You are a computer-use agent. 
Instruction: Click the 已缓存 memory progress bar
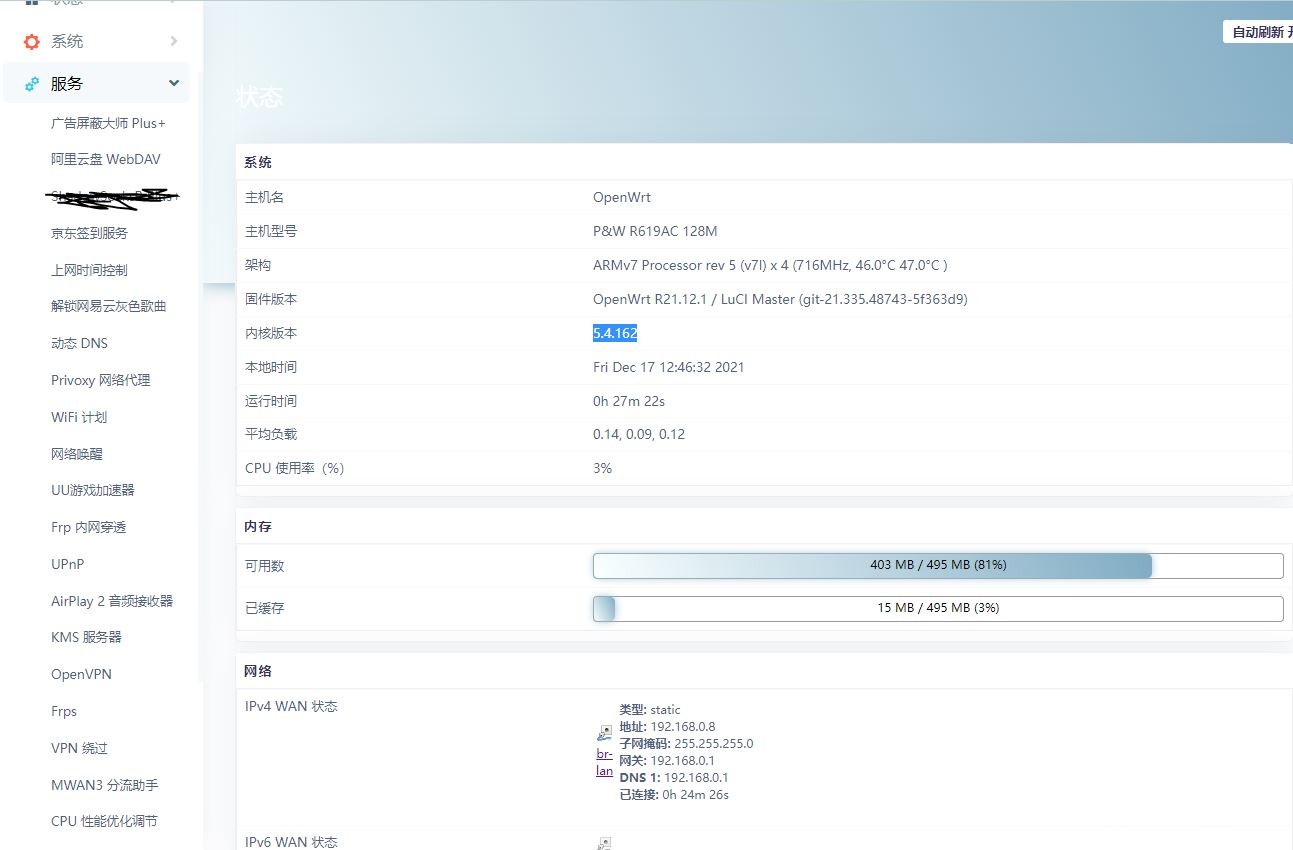937,608
